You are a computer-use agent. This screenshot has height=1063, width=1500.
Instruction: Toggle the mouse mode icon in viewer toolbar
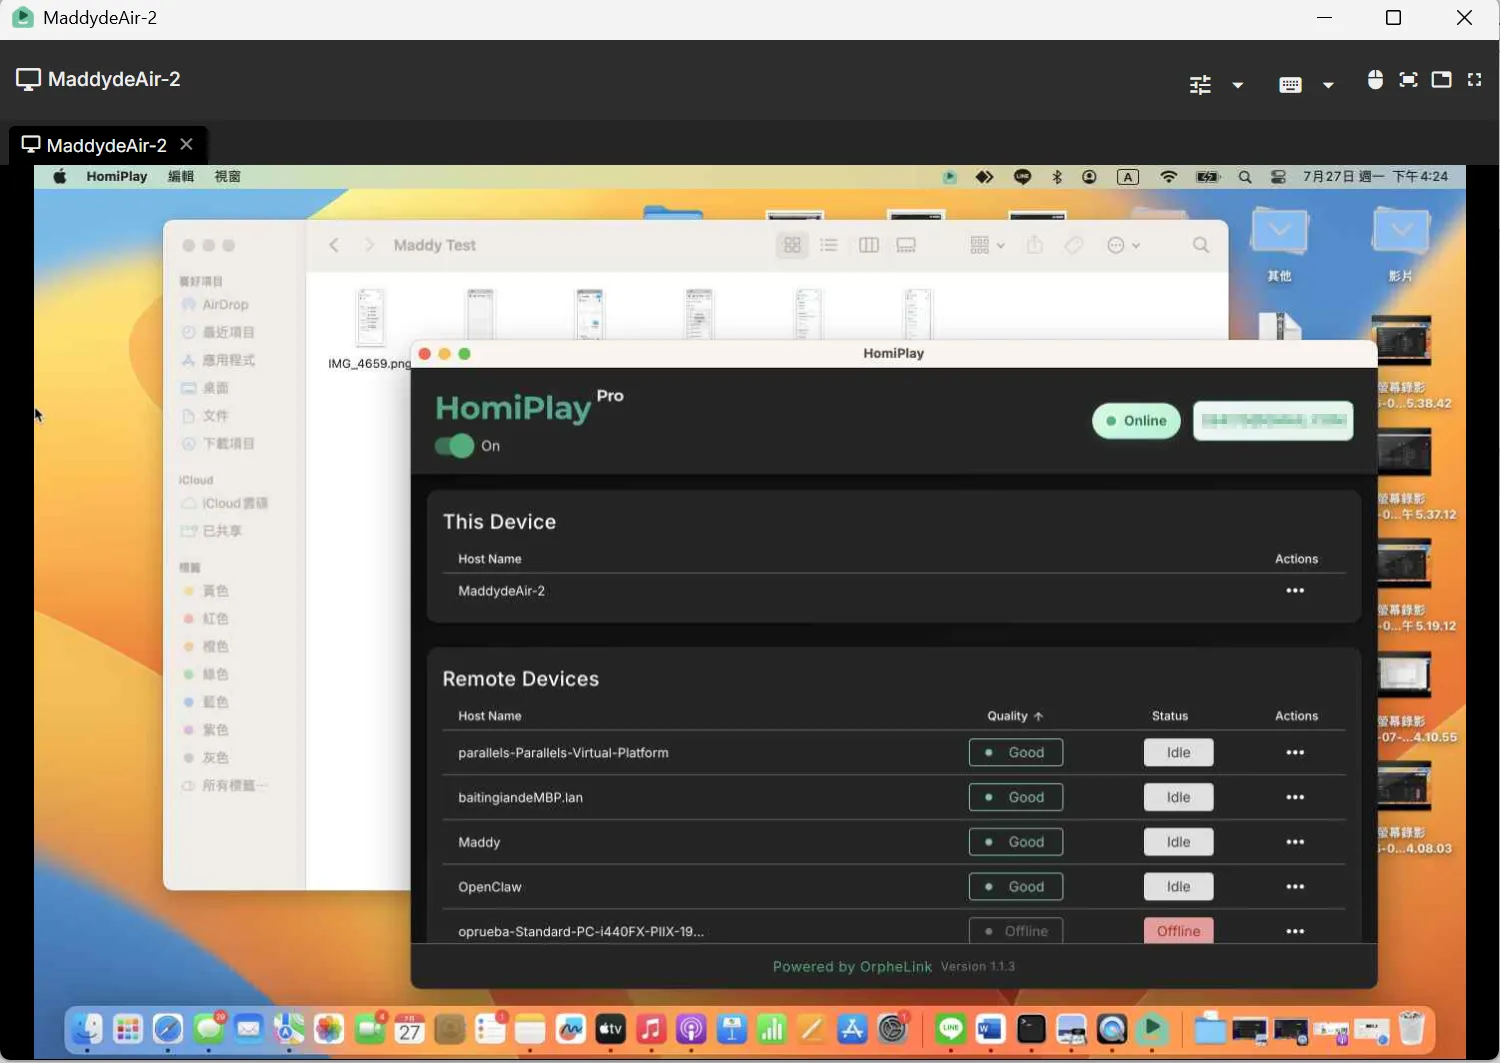tap(1375, 80)
